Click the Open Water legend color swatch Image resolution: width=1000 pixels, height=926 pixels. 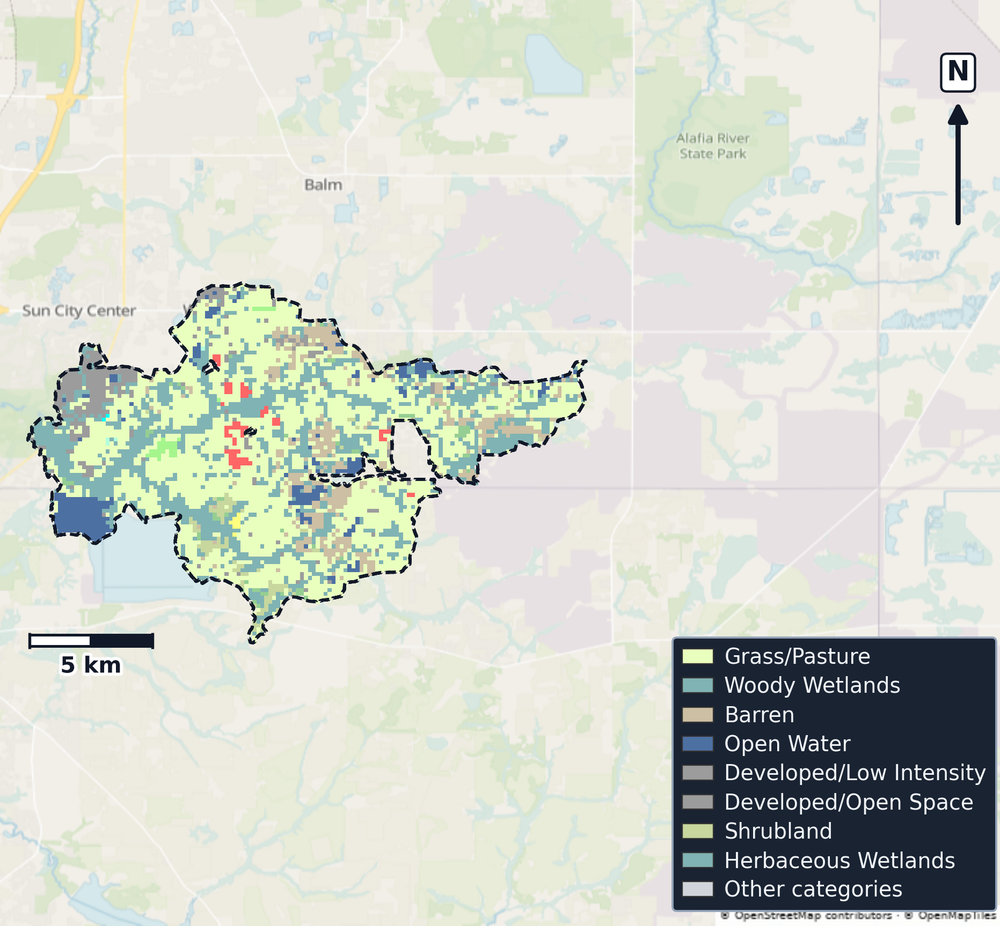click(x=697, y=744)
